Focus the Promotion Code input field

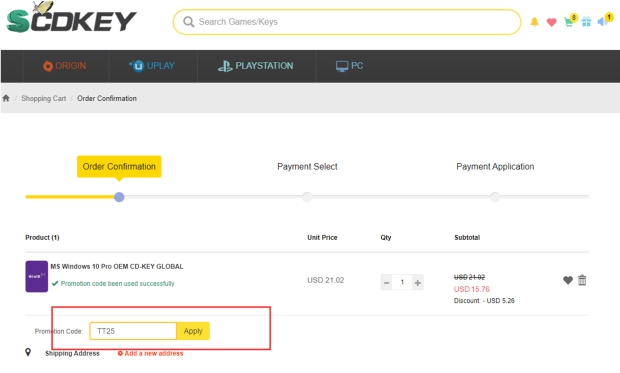click(133, 331)
